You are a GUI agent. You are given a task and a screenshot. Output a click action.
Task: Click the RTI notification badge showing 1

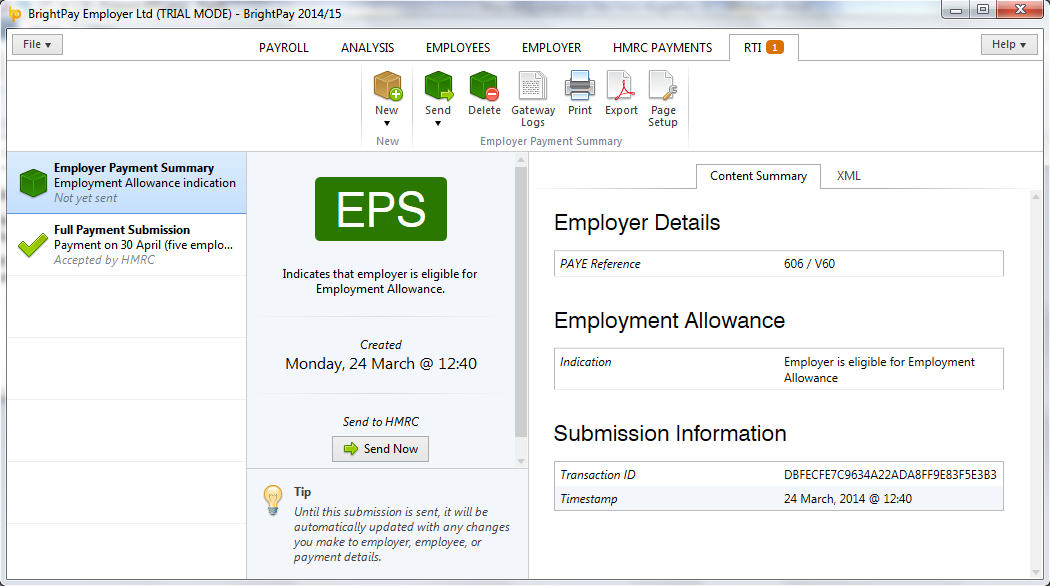point(775,47)
